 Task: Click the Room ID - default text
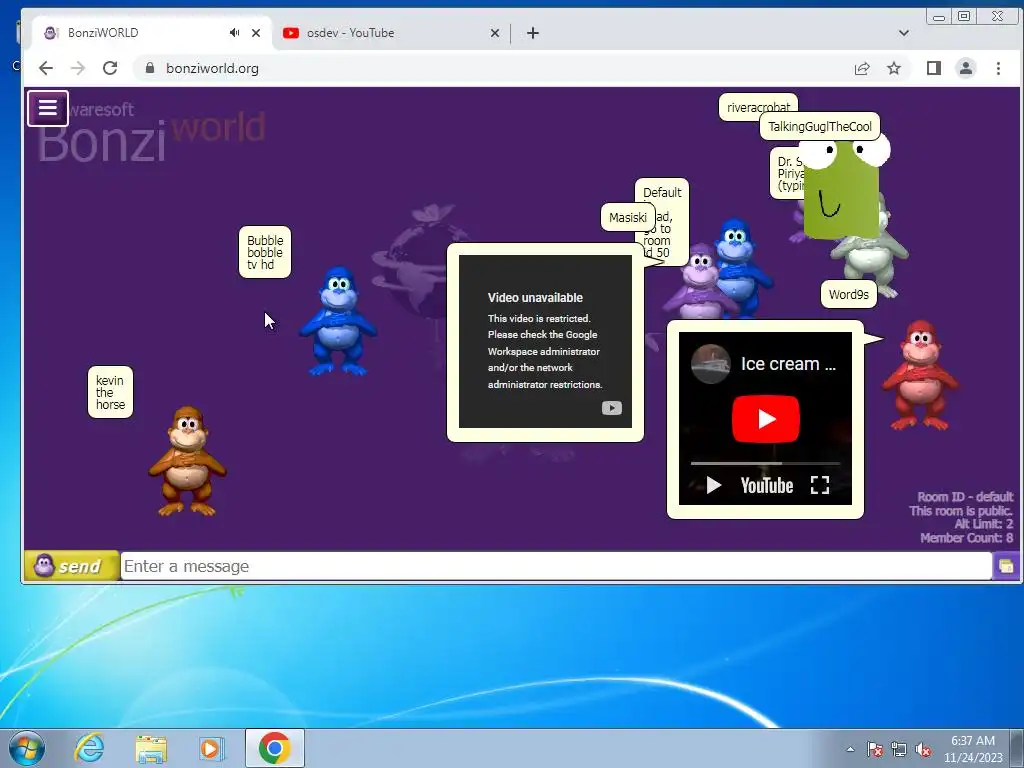pyautogui.click(x=965, y=496)
